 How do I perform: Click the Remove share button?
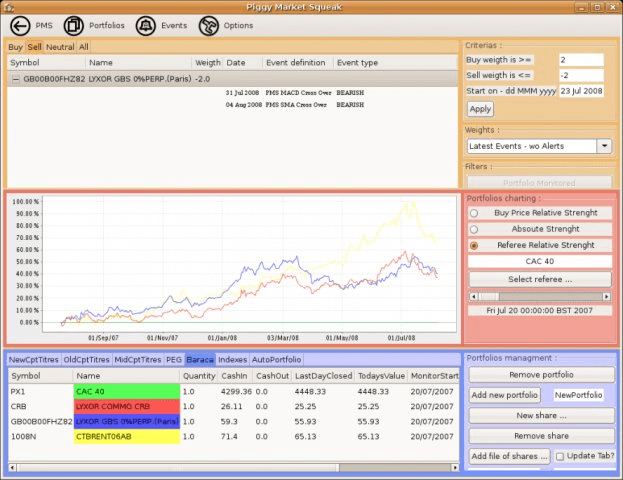point(541,436)
